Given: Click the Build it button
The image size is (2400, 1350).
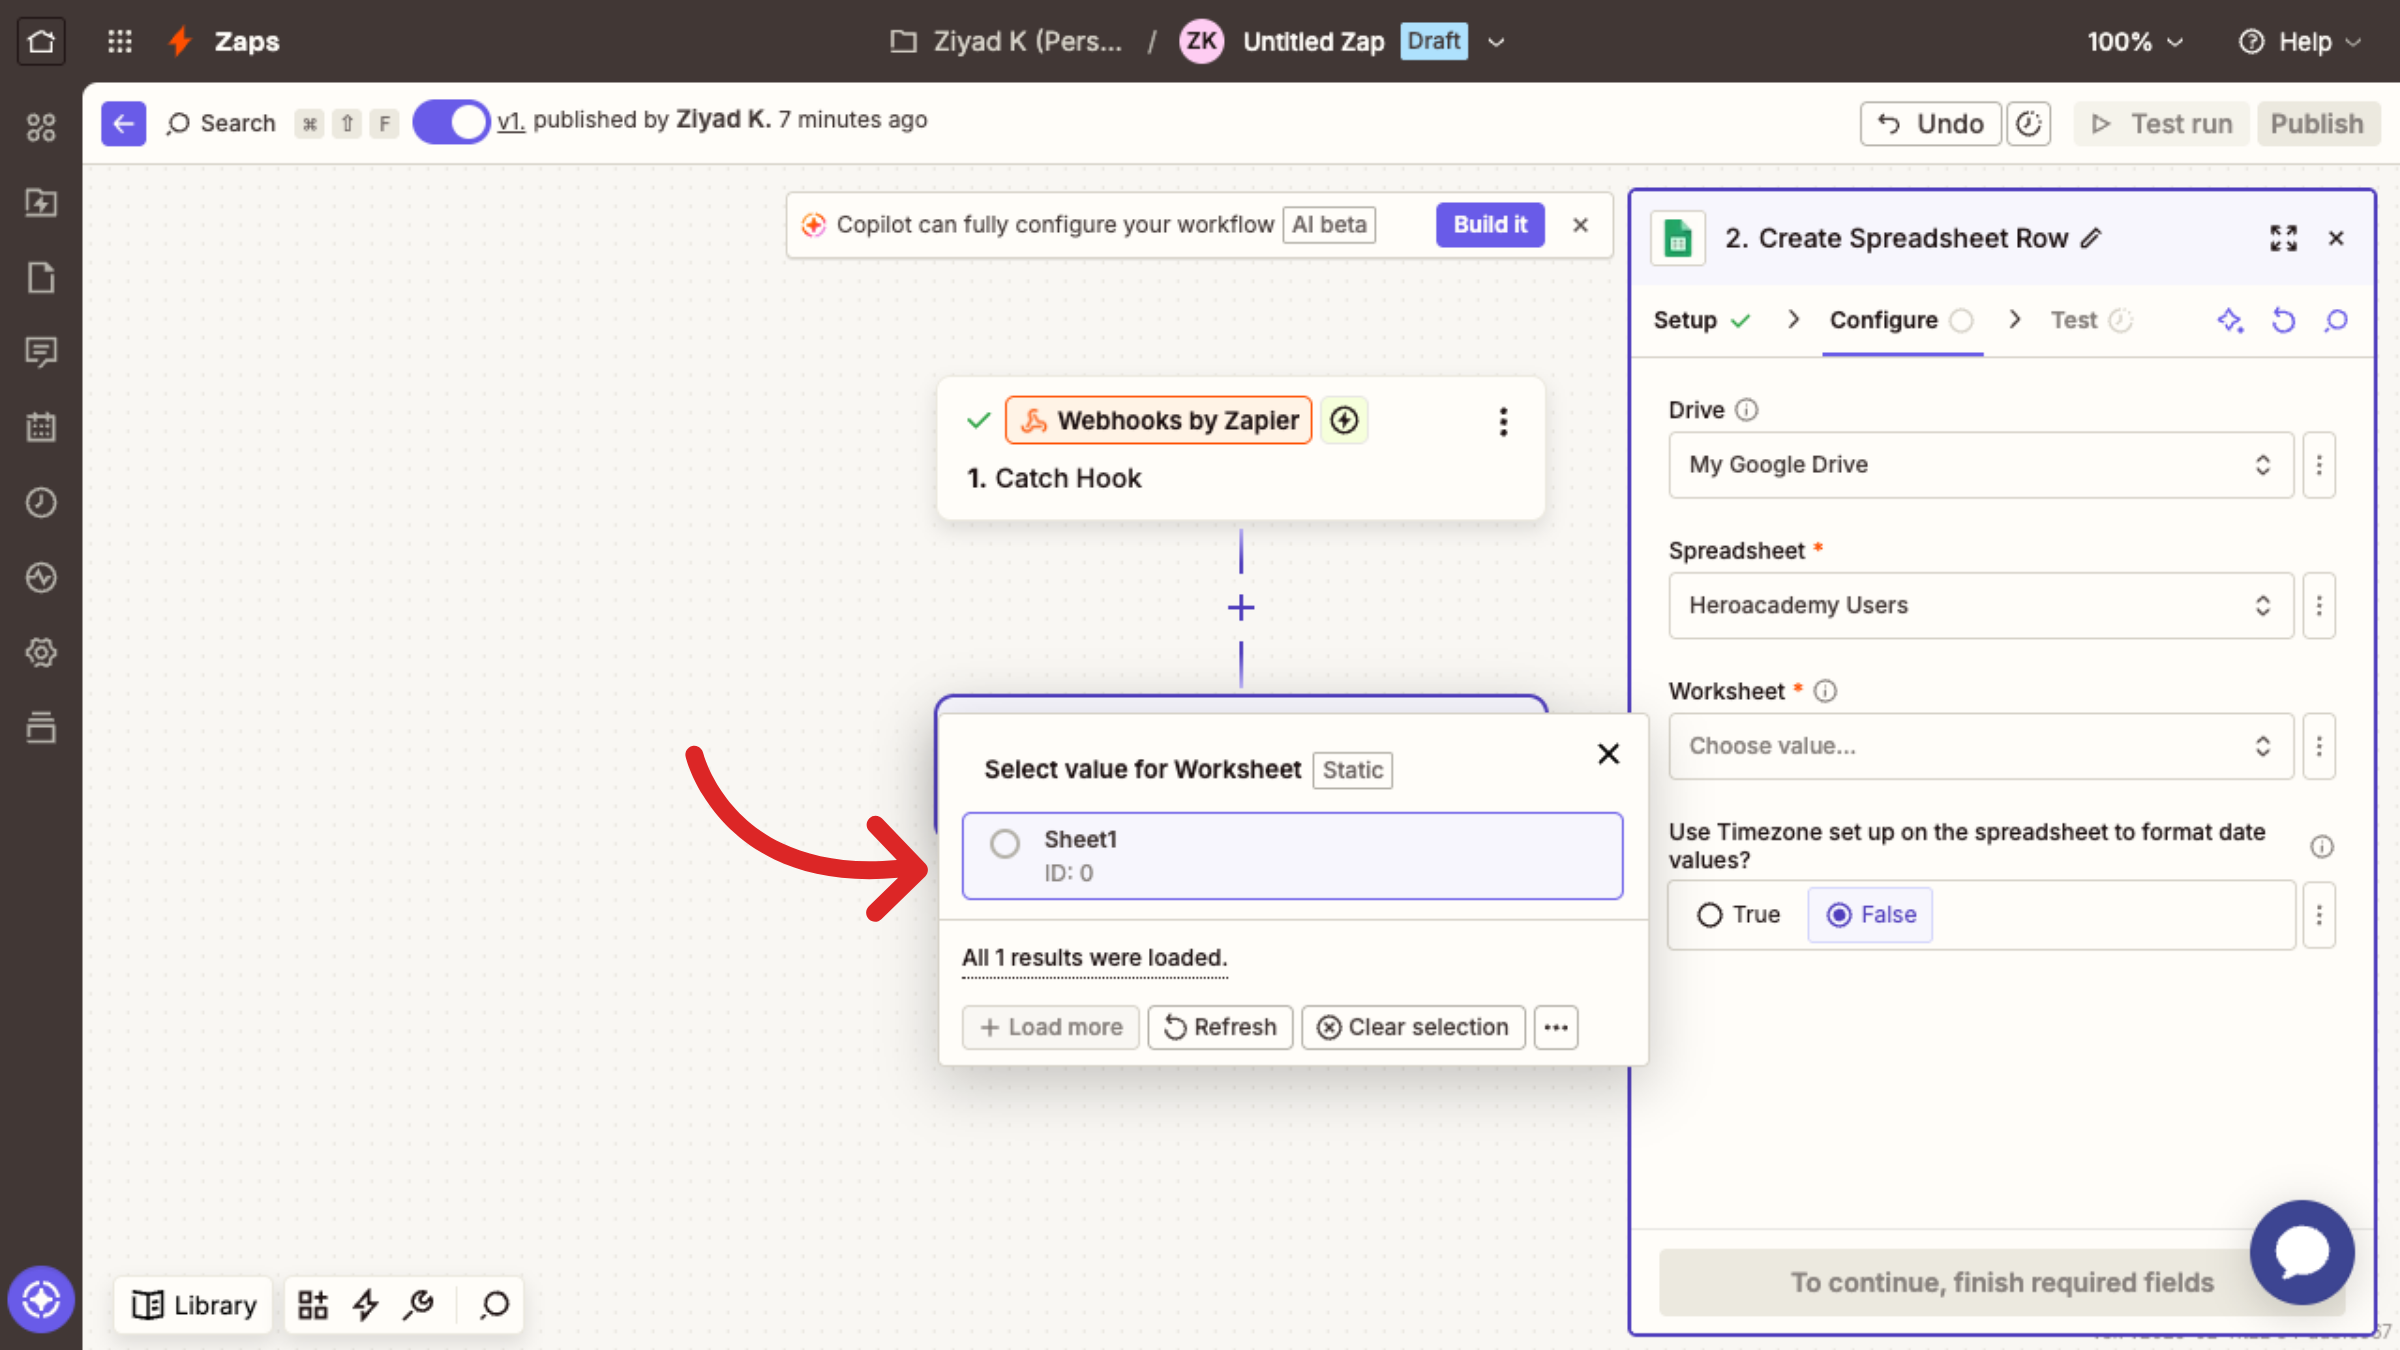Looking at the screenshot, I should pyautogui.click(x=1490, y=224).
